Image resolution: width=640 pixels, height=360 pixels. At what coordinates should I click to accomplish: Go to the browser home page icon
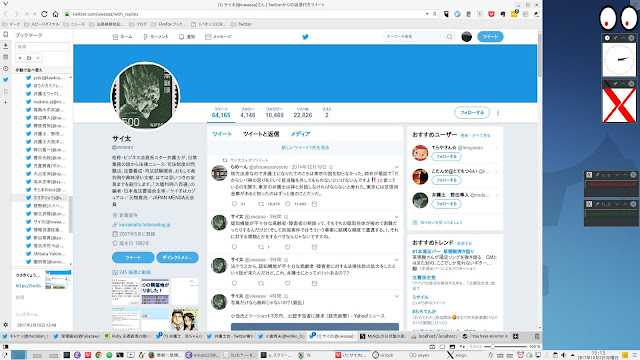56,14
